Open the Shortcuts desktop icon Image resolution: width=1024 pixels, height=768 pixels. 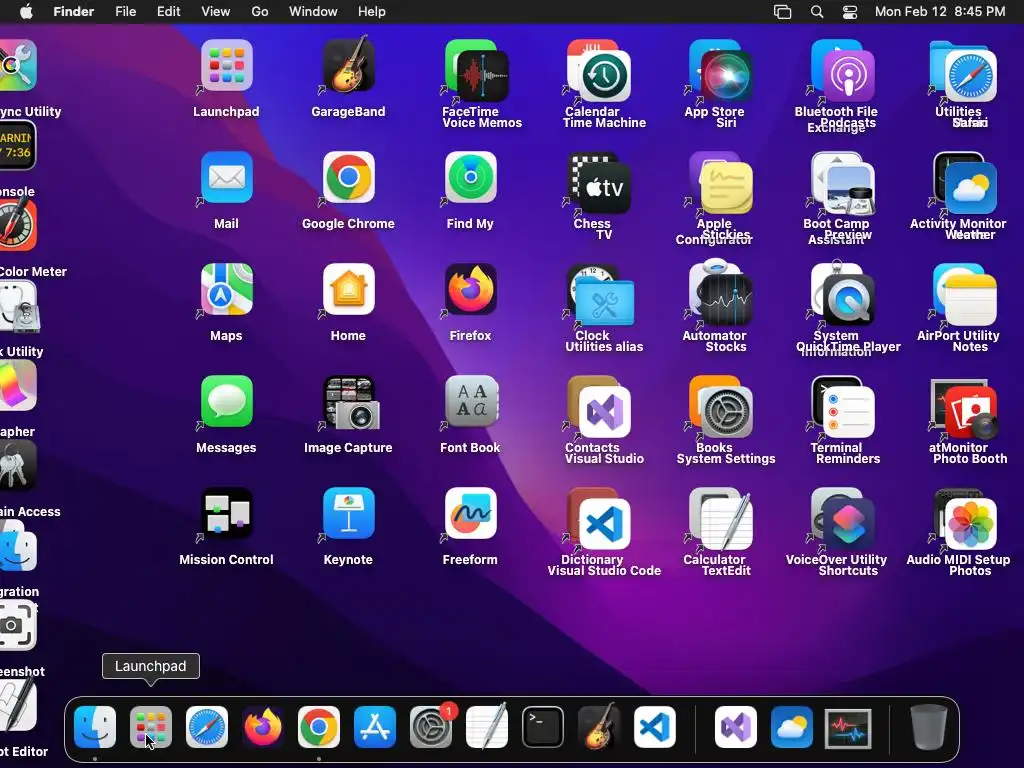[848, 524]
